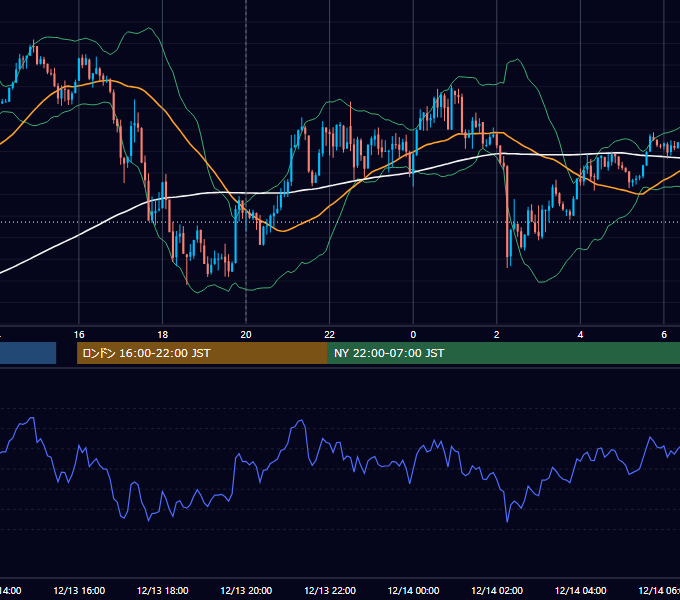Click the '20' hour label on time axis
The width and height of the screenshot is (680, 600).
click(246, 335)
